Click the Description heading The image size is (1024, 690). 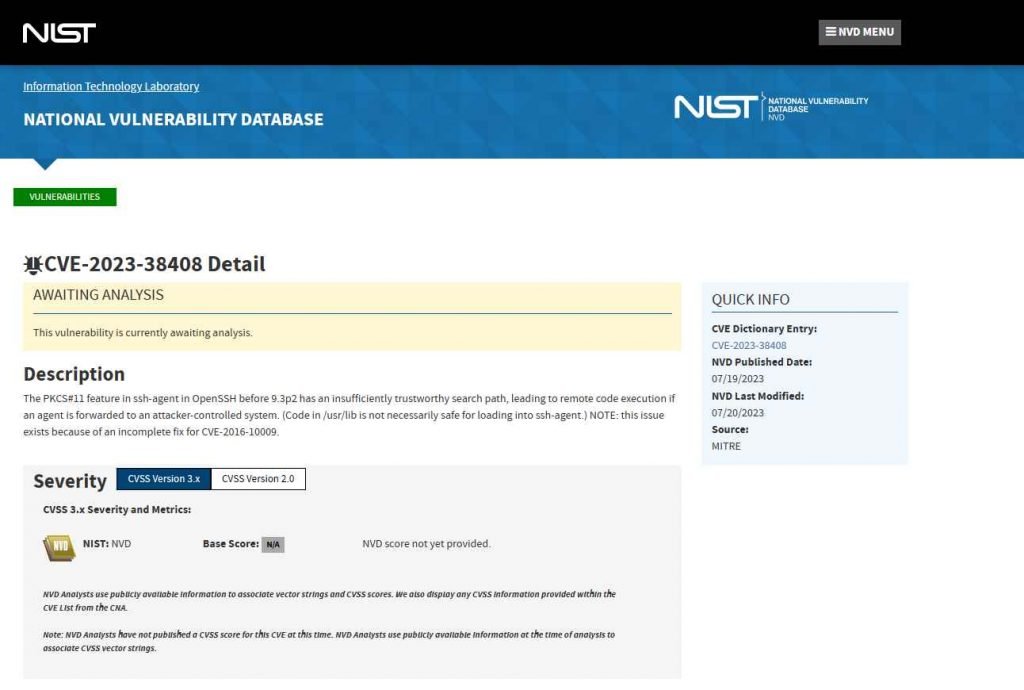click(74, 374)
